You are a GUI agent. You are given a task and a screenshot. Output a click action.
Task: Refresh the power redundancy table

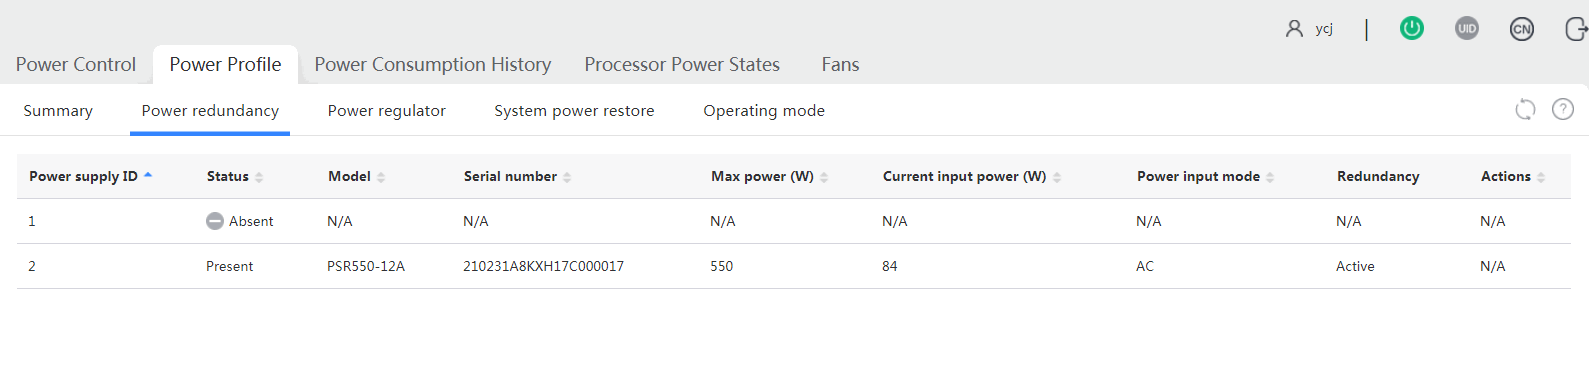1525,109
